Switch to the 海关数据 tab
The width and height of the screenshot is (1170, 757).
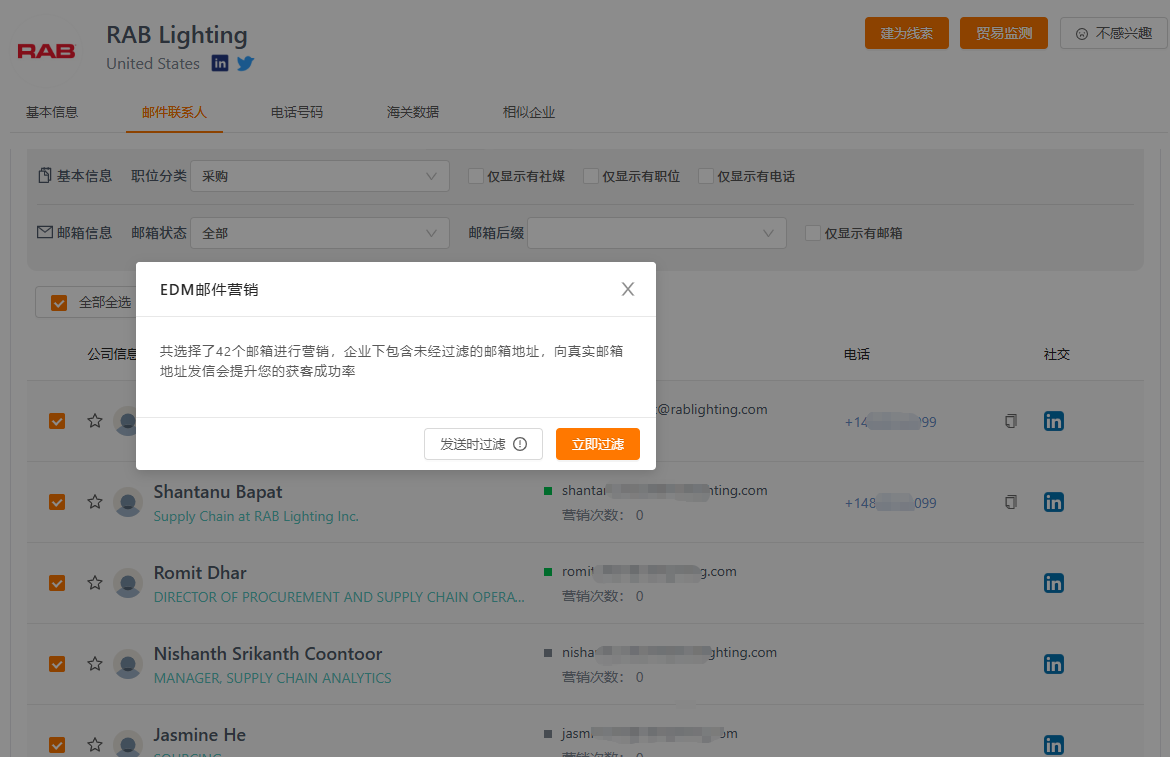(413, 112)
